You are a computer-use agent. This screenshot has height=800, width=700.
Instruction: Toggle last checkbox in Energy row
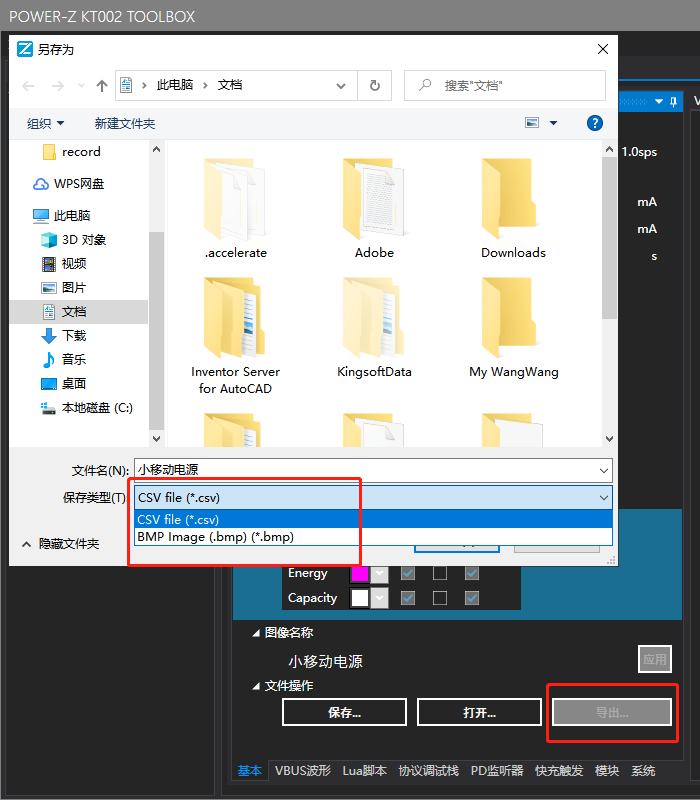click(x=472, y=573)
